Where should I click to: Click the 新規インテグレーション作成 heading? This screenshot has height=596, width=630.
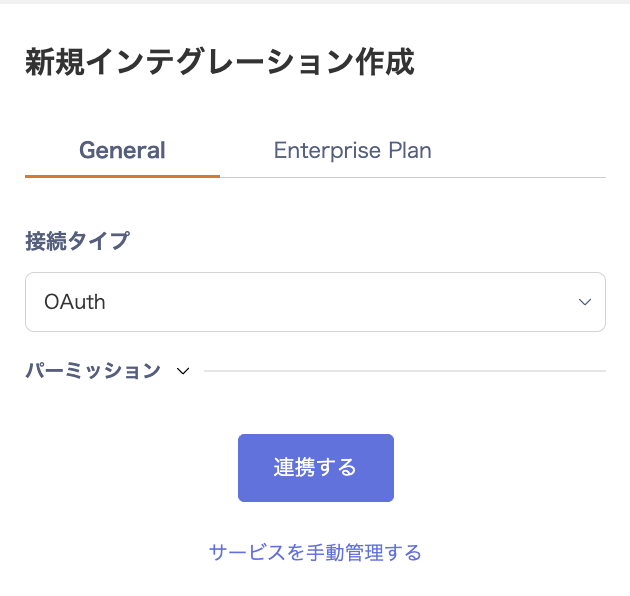(219, 63)
